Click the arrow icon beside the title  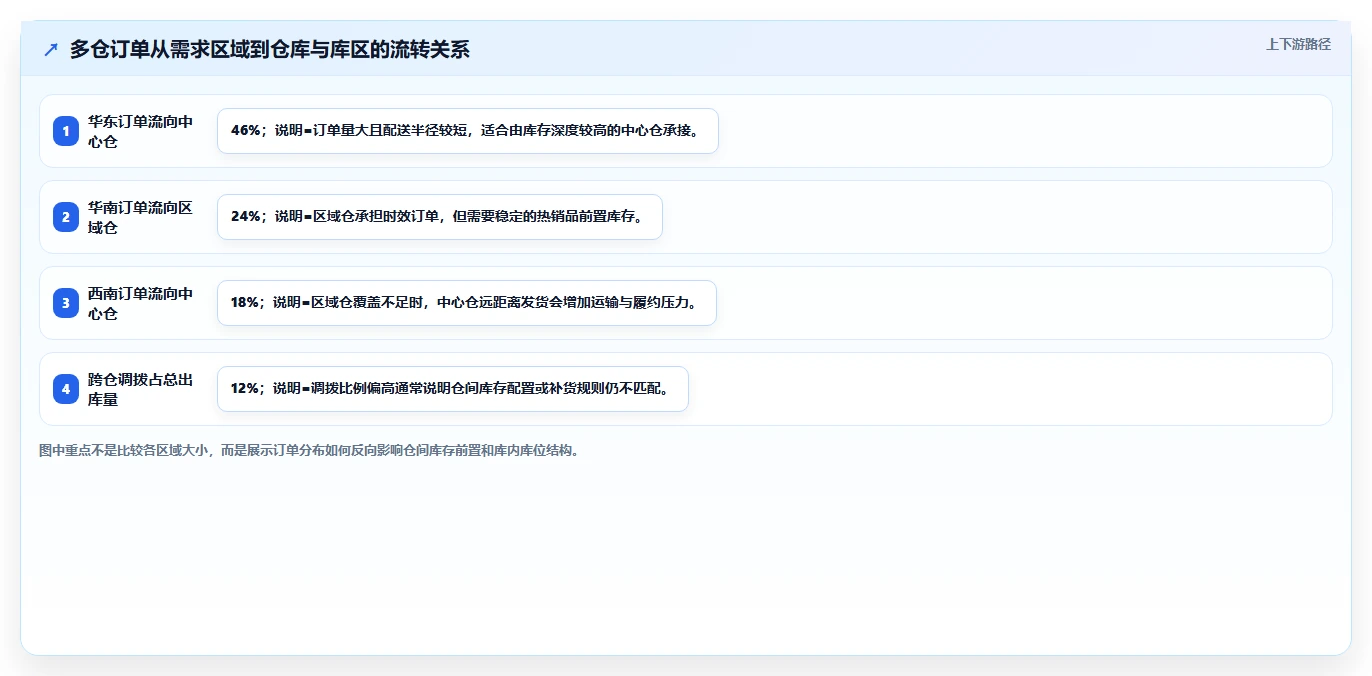click(x=51, y=49)
